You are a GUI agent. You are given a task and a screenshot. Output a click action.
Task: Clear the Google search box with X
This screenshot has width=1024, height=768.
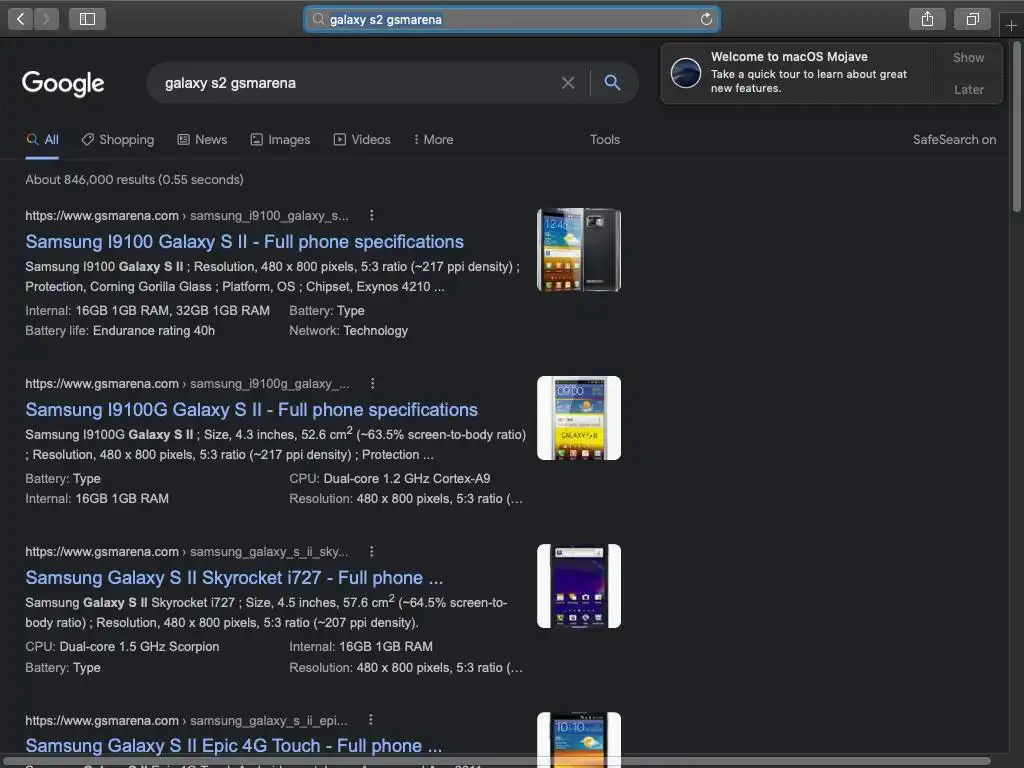coord(568,83)
